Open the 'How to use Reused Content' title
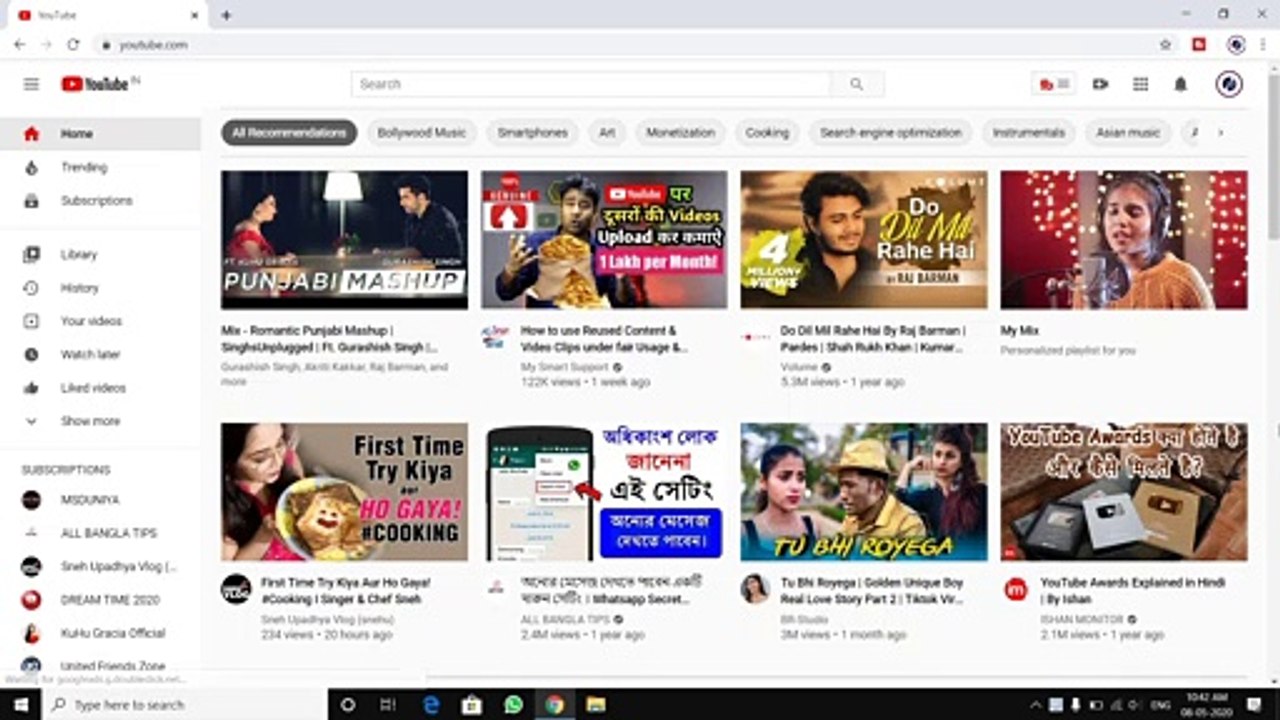1280x720 pixels. (x=604, y=339)
